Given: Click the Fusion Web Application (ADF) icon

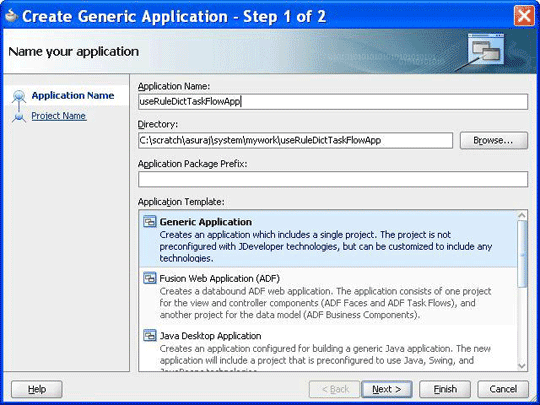Looking at the screenshot, I should point(150,278).
